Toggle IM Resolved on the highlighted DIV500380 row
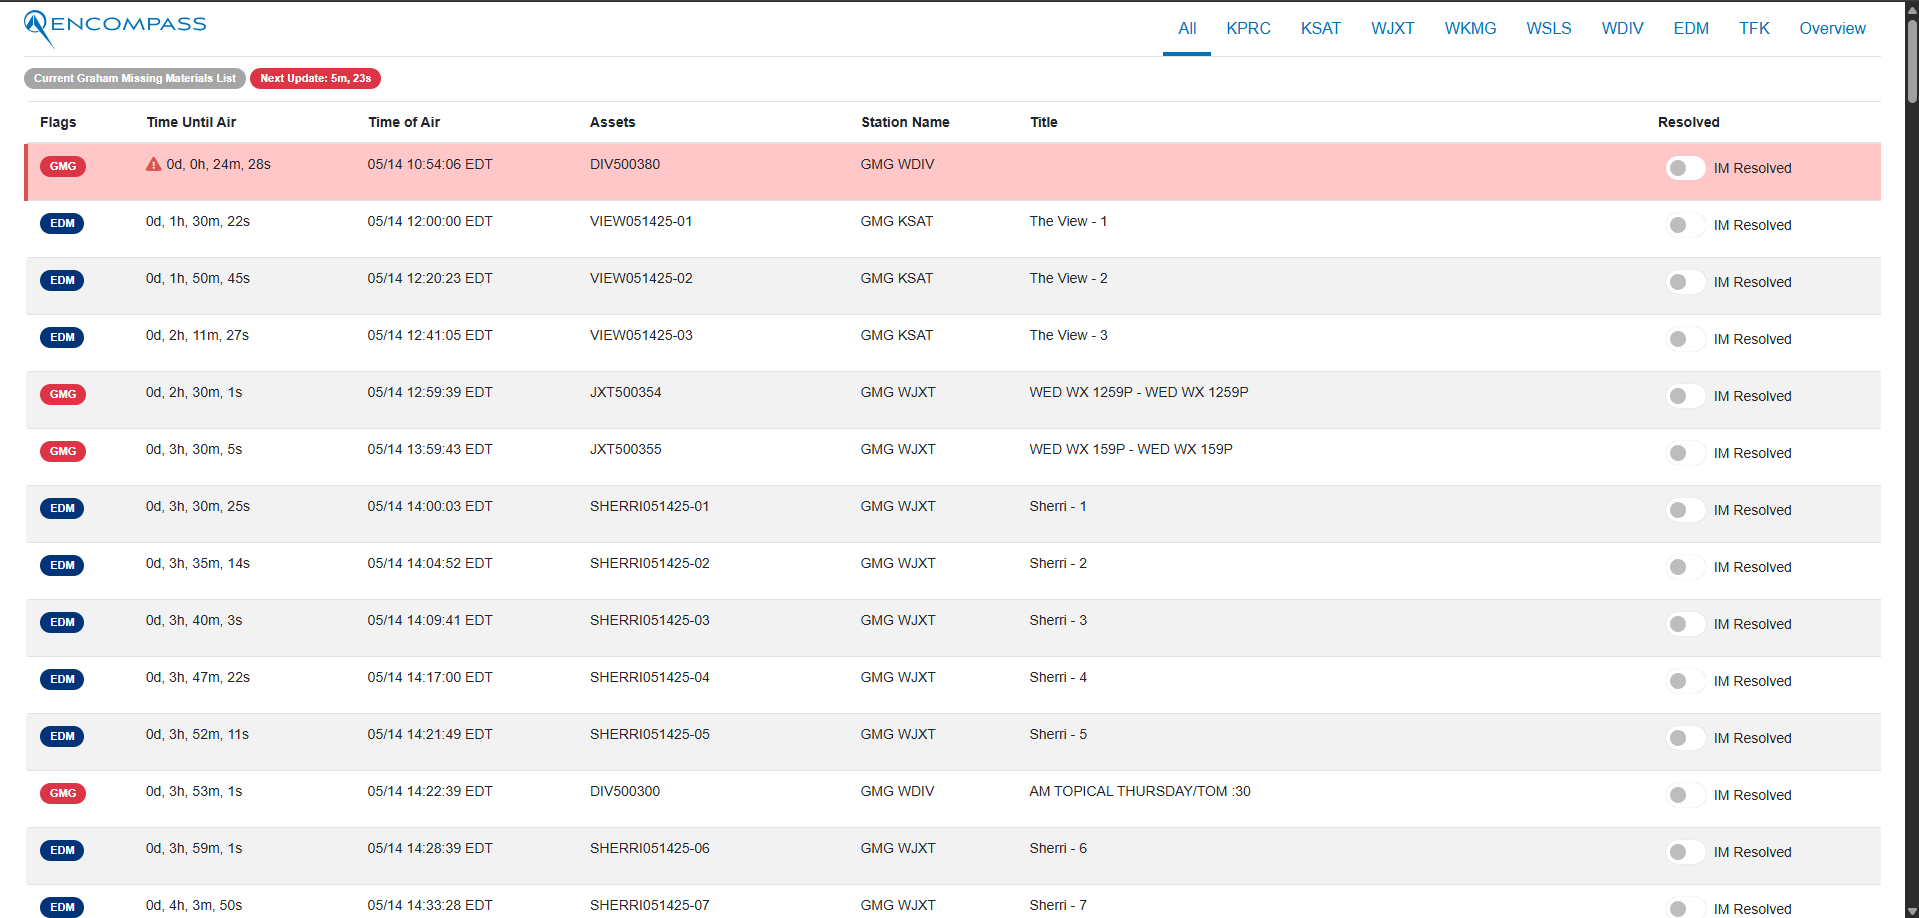1919x918 pixels. (x=1685, y=168)
